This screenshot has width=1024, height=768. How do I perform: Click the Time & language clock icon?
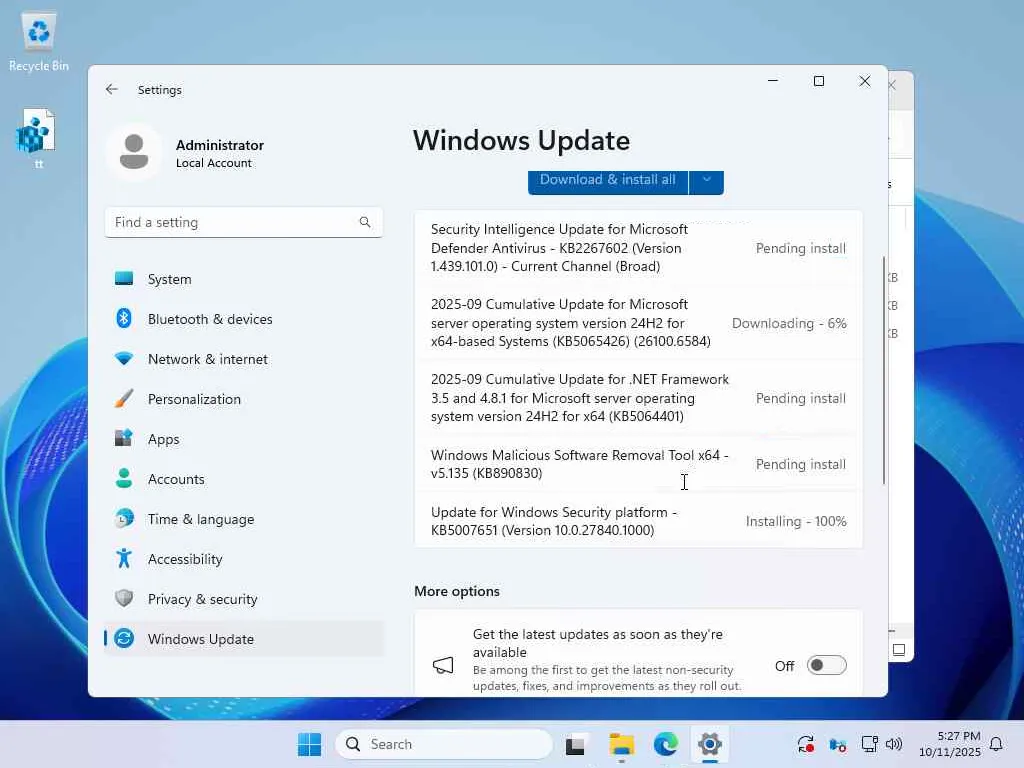pos(123,519)
